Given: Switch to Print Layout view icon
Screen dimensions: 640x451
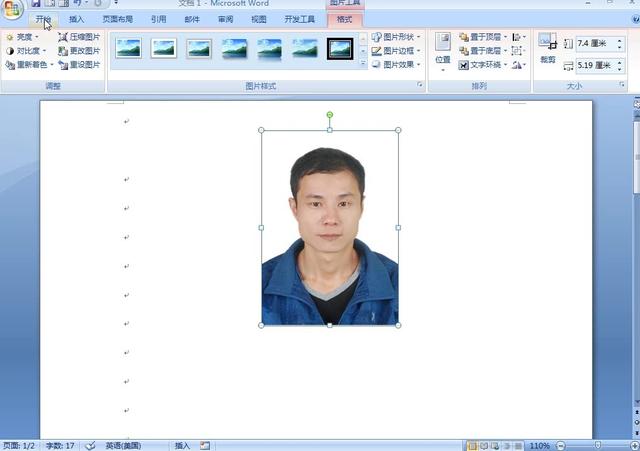Looking at the screenshot, I should [x=472, y=446].
